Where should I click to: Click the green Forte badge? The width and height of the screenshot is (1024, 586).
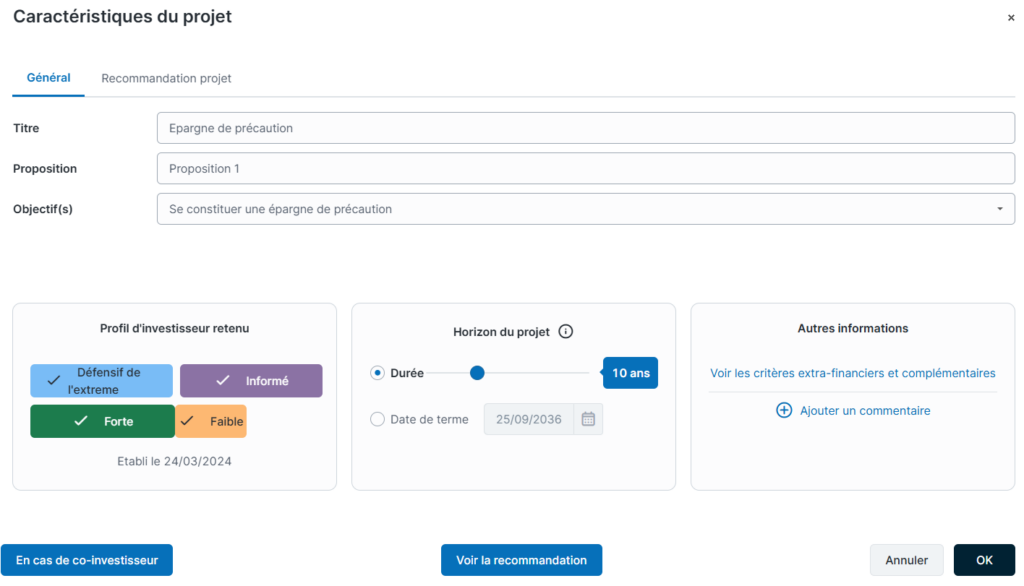coord(103,421)
